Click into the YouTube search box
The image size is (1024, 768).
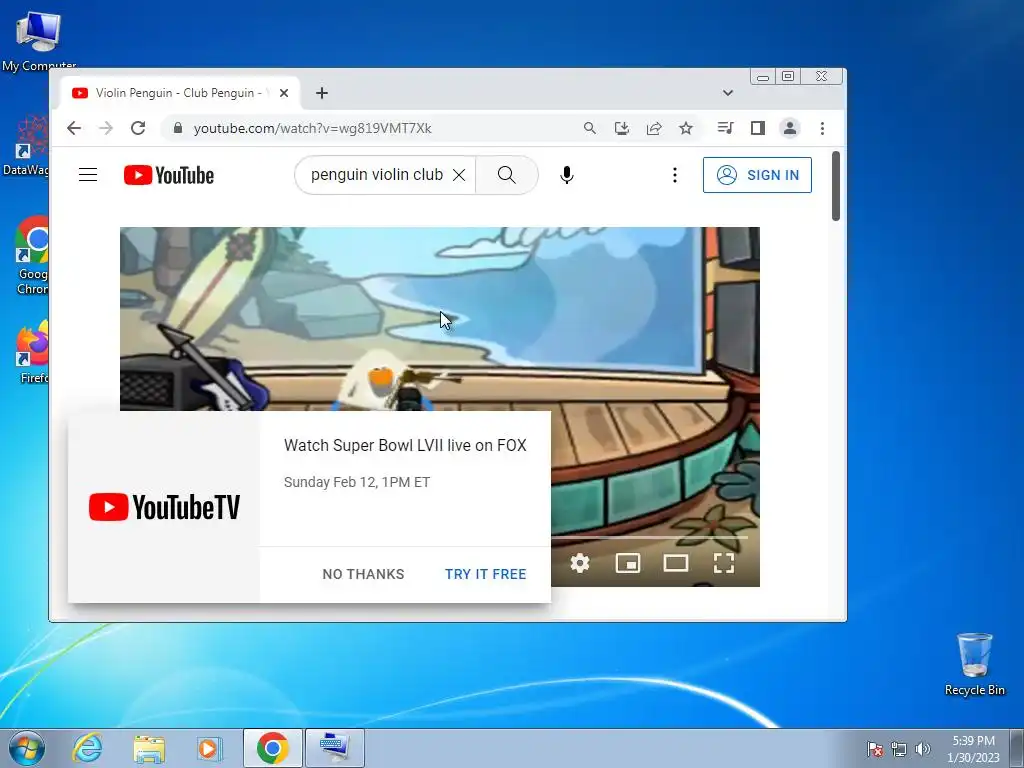pos(377,175)
